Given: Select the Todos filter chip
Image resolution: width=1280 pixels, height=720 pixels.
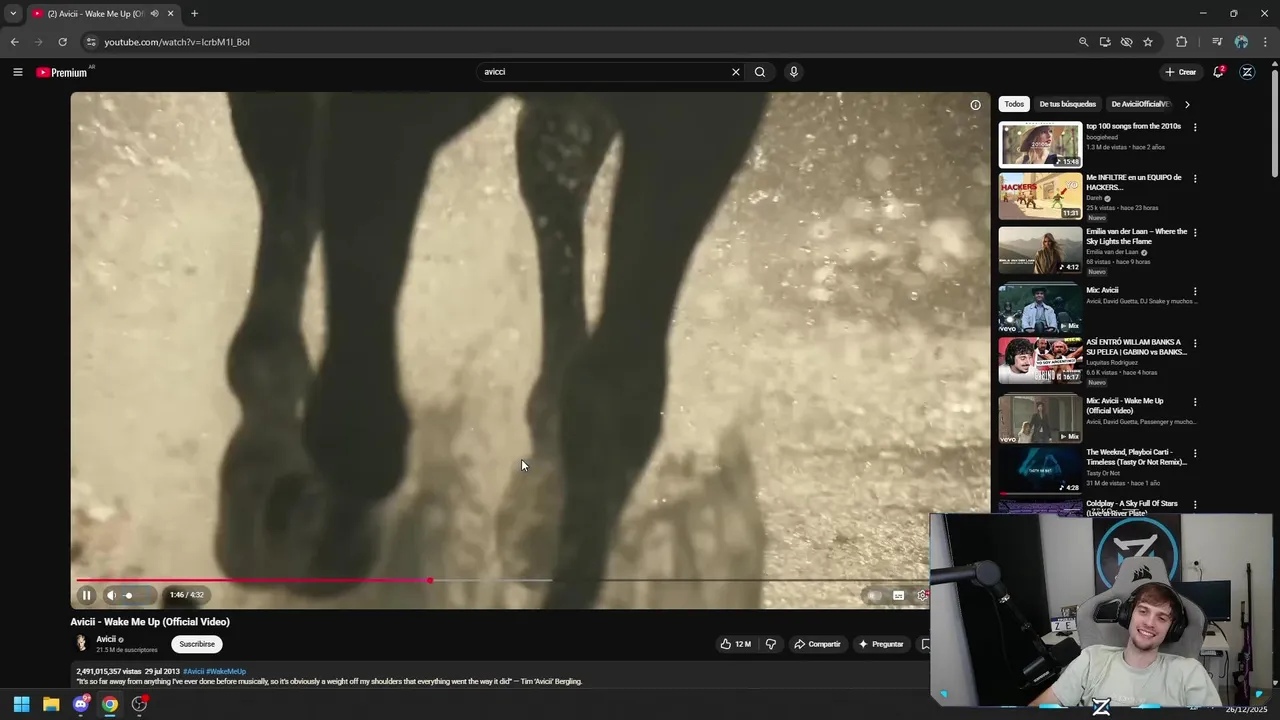Looking at the screenshot, I should click(x=1014, y=104).
